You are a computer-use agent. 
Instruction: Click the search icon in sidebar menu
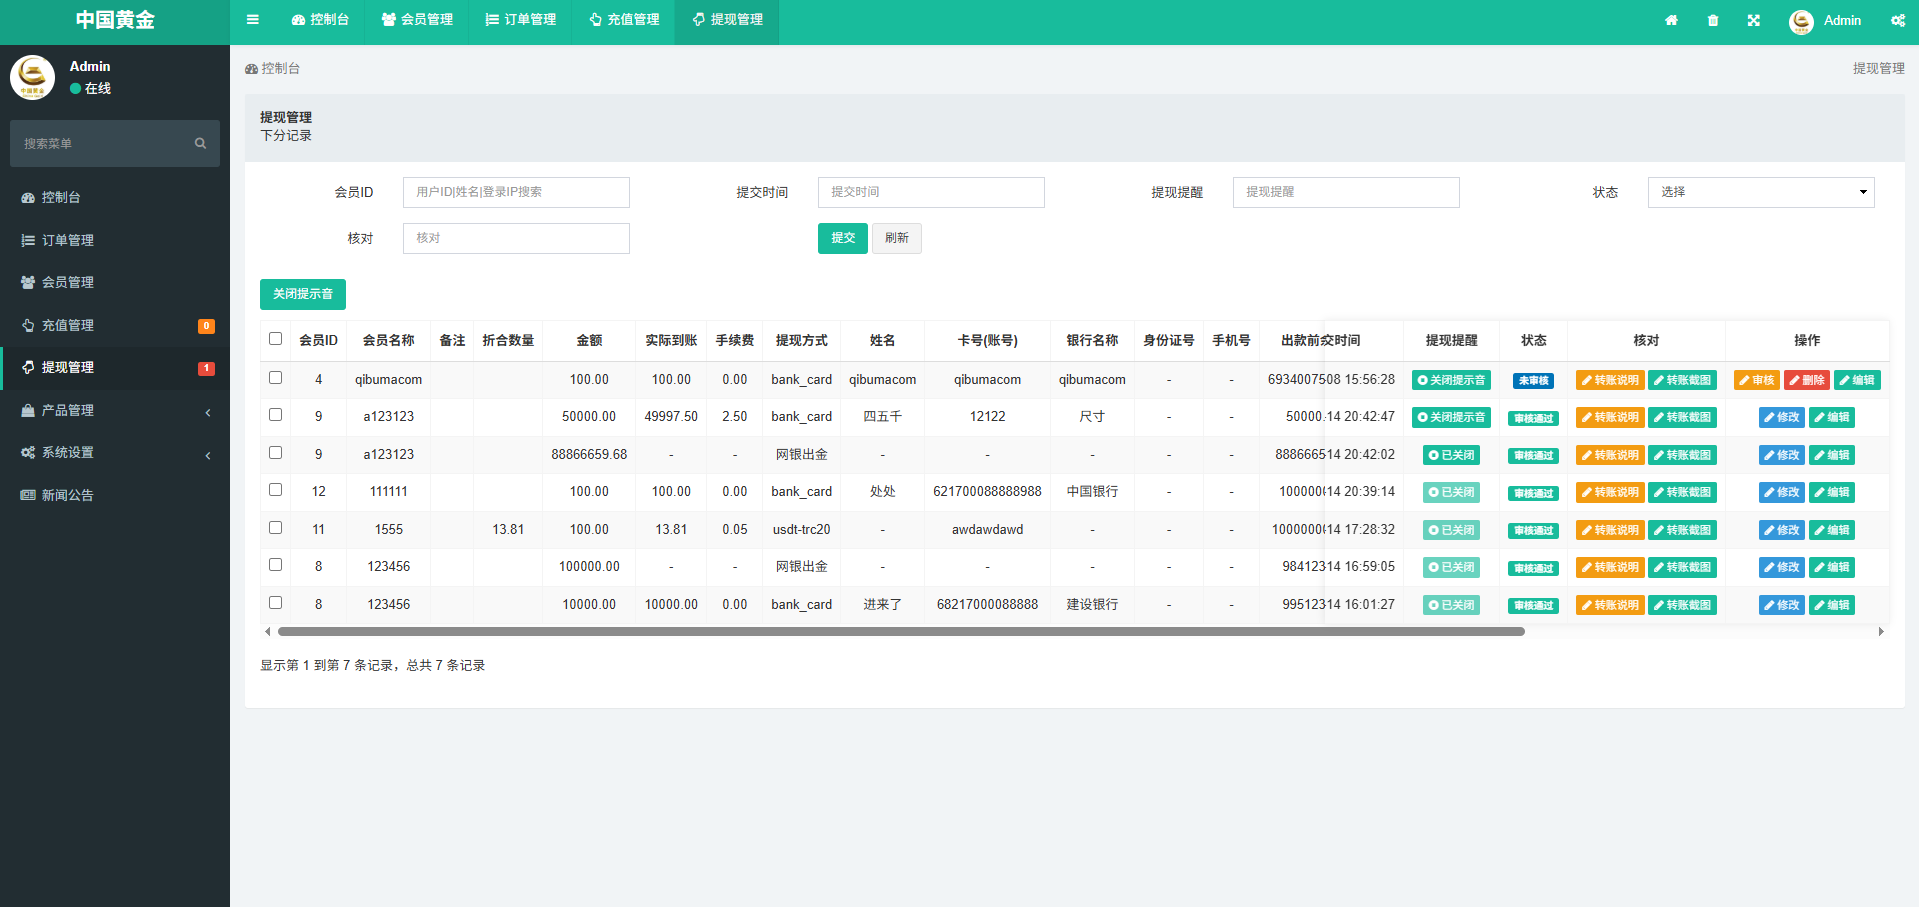[x=200, y=144]
